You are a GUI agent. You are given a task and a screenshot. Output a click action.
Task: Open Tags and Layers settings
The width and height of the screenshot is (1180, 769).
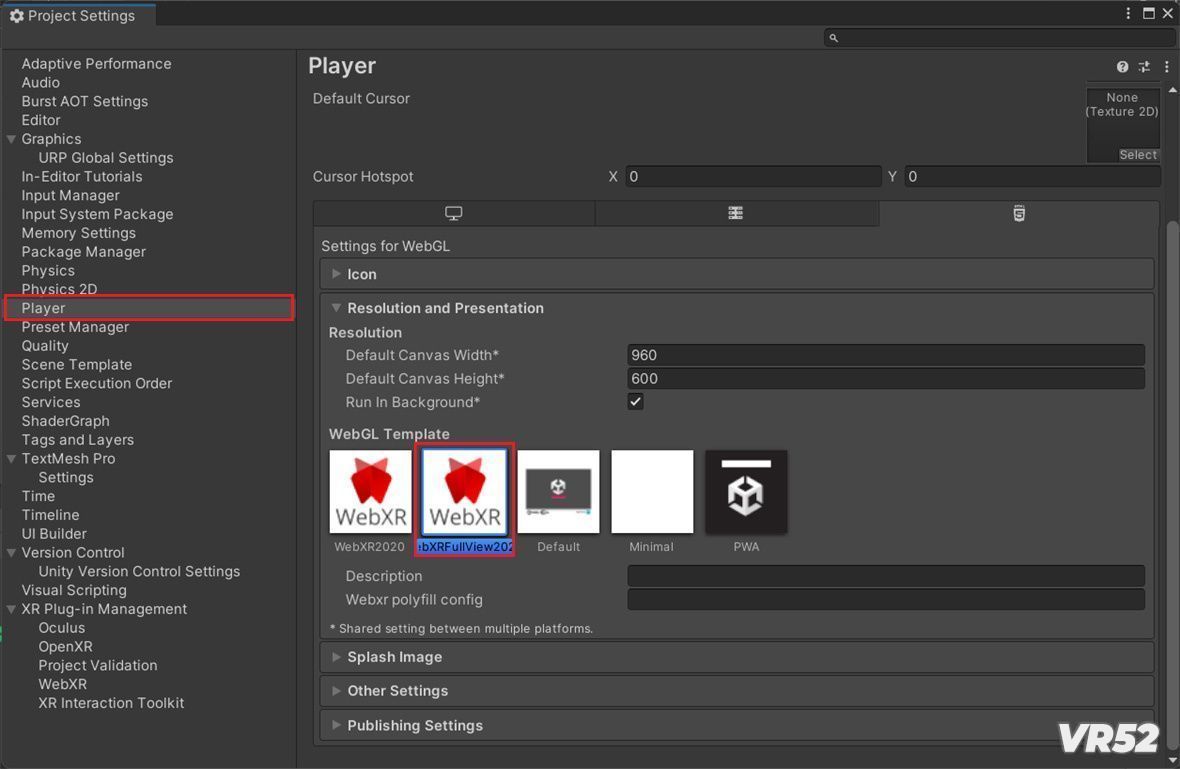(78, 440)
